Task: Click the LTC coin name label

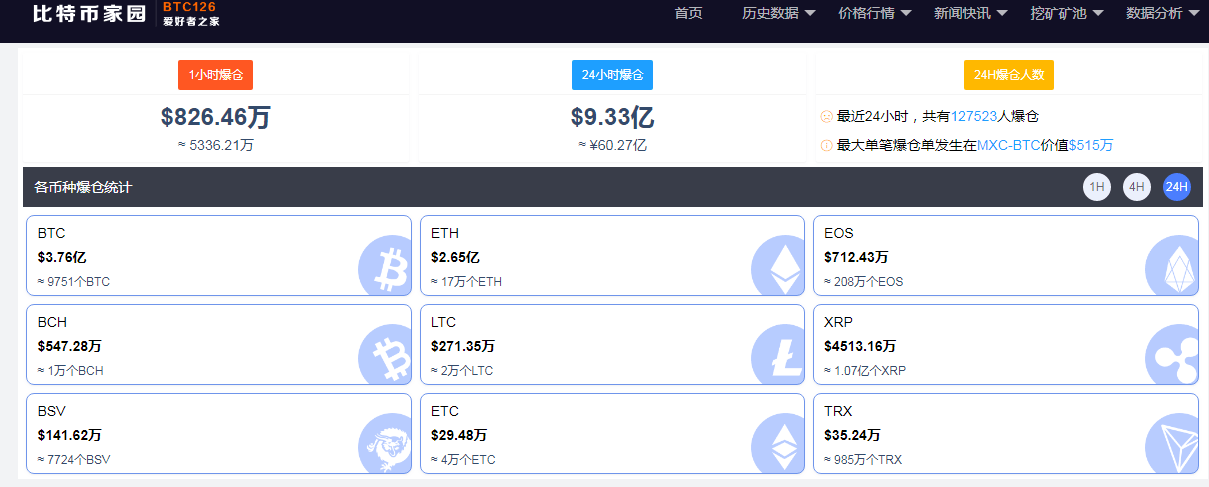Action: [444, 322]
